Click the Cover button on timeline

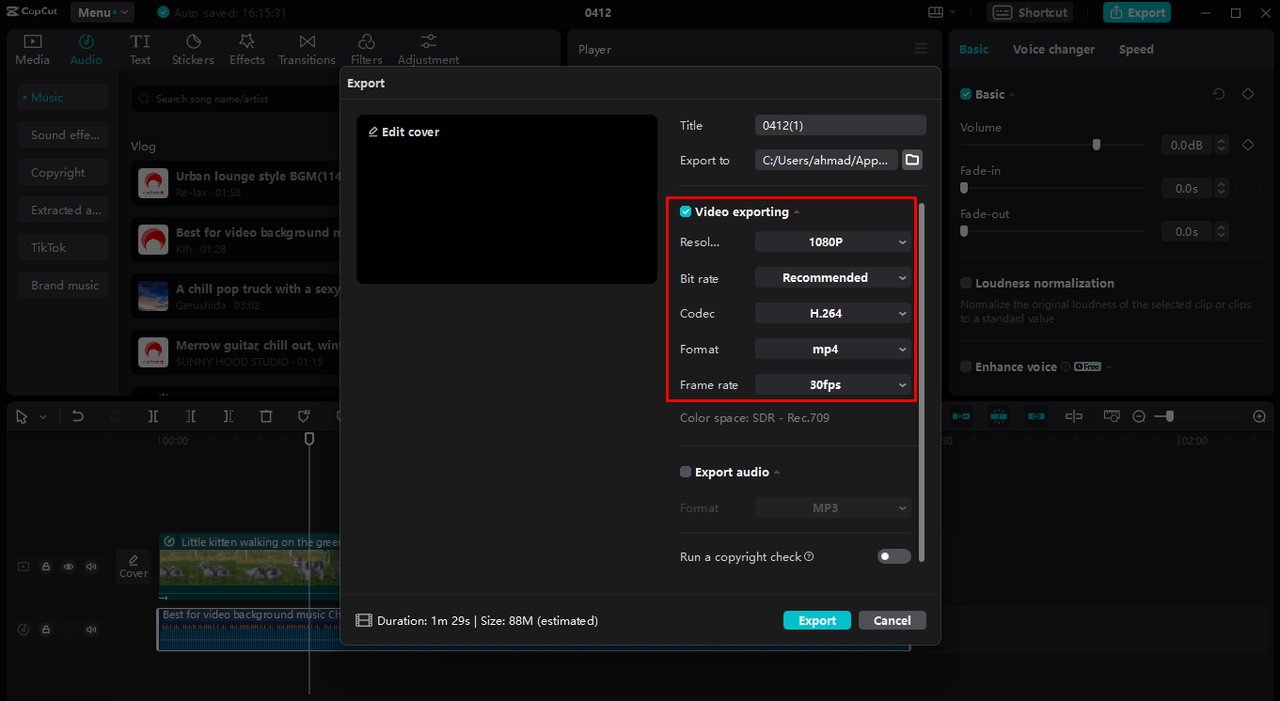click(x=133, y=566)
